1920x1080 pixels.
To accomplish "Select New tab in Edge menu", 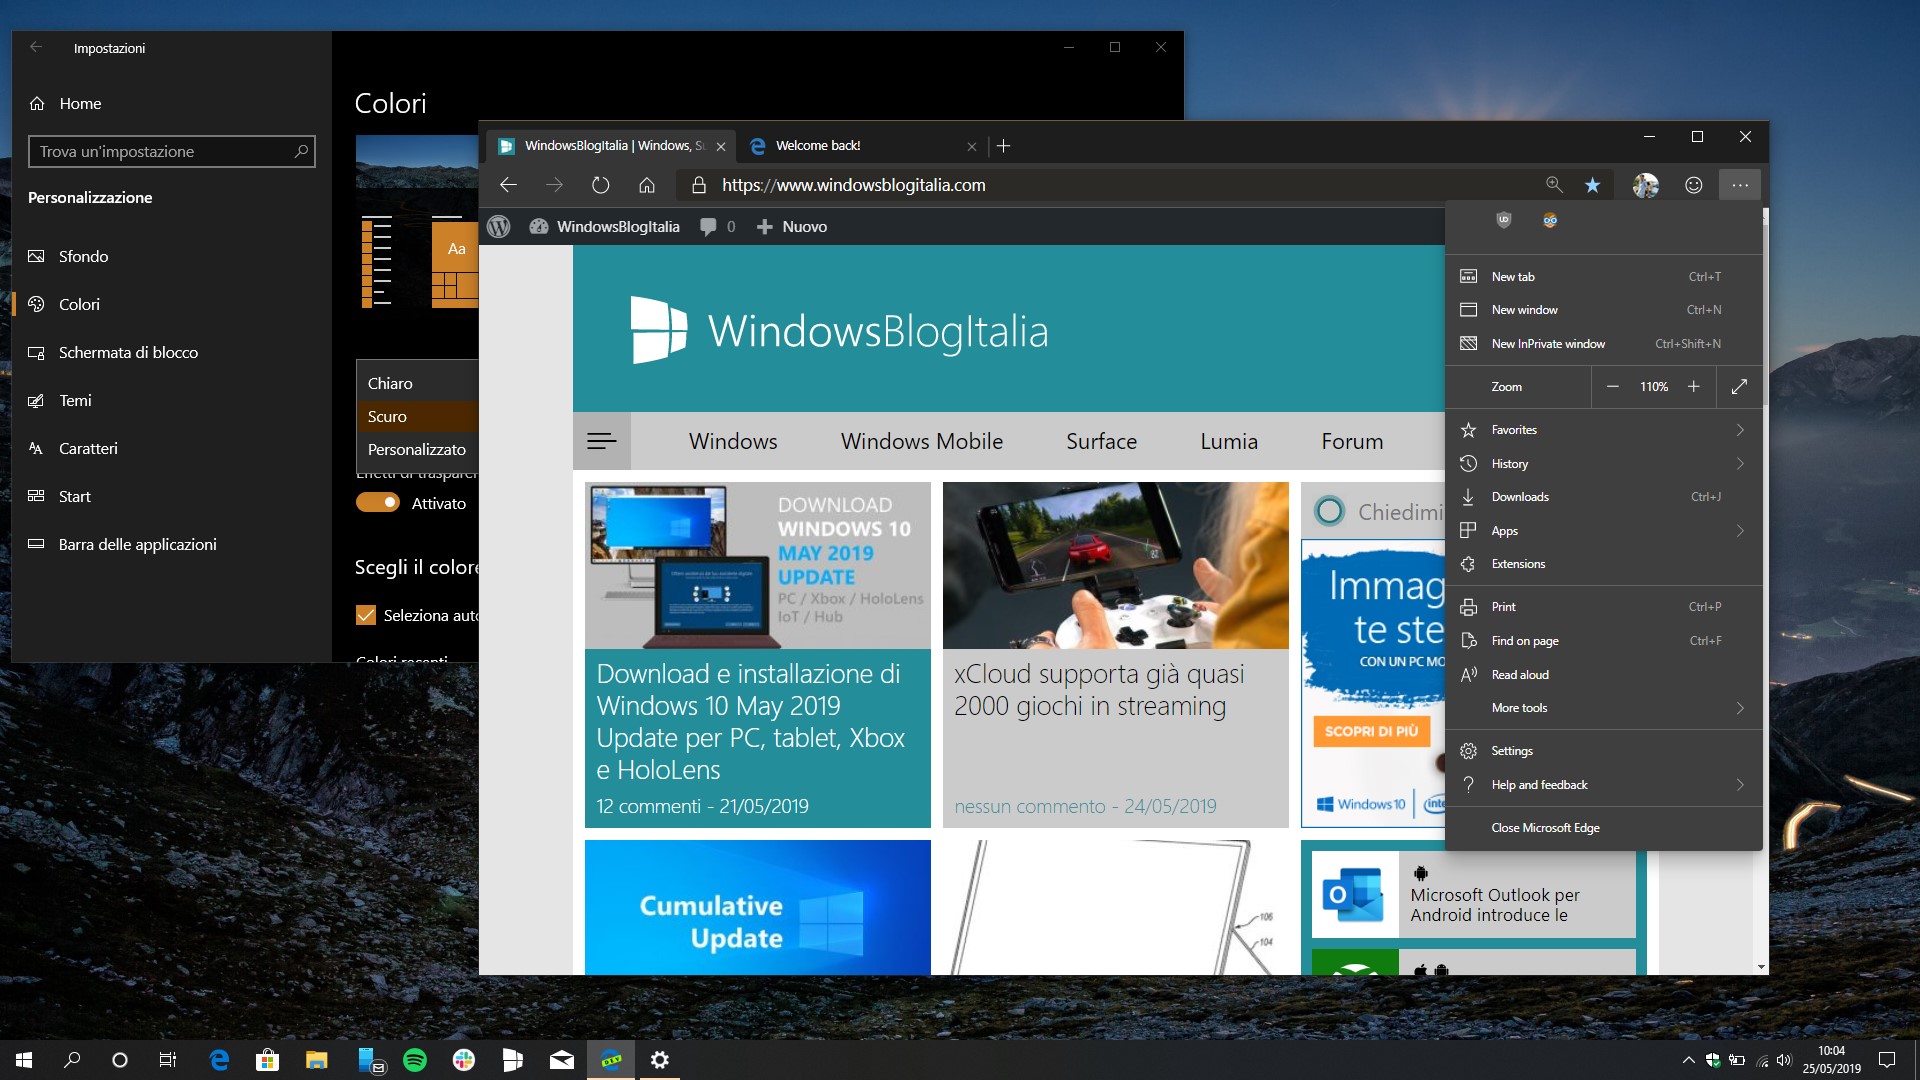I will click(x=1604, y=277).
